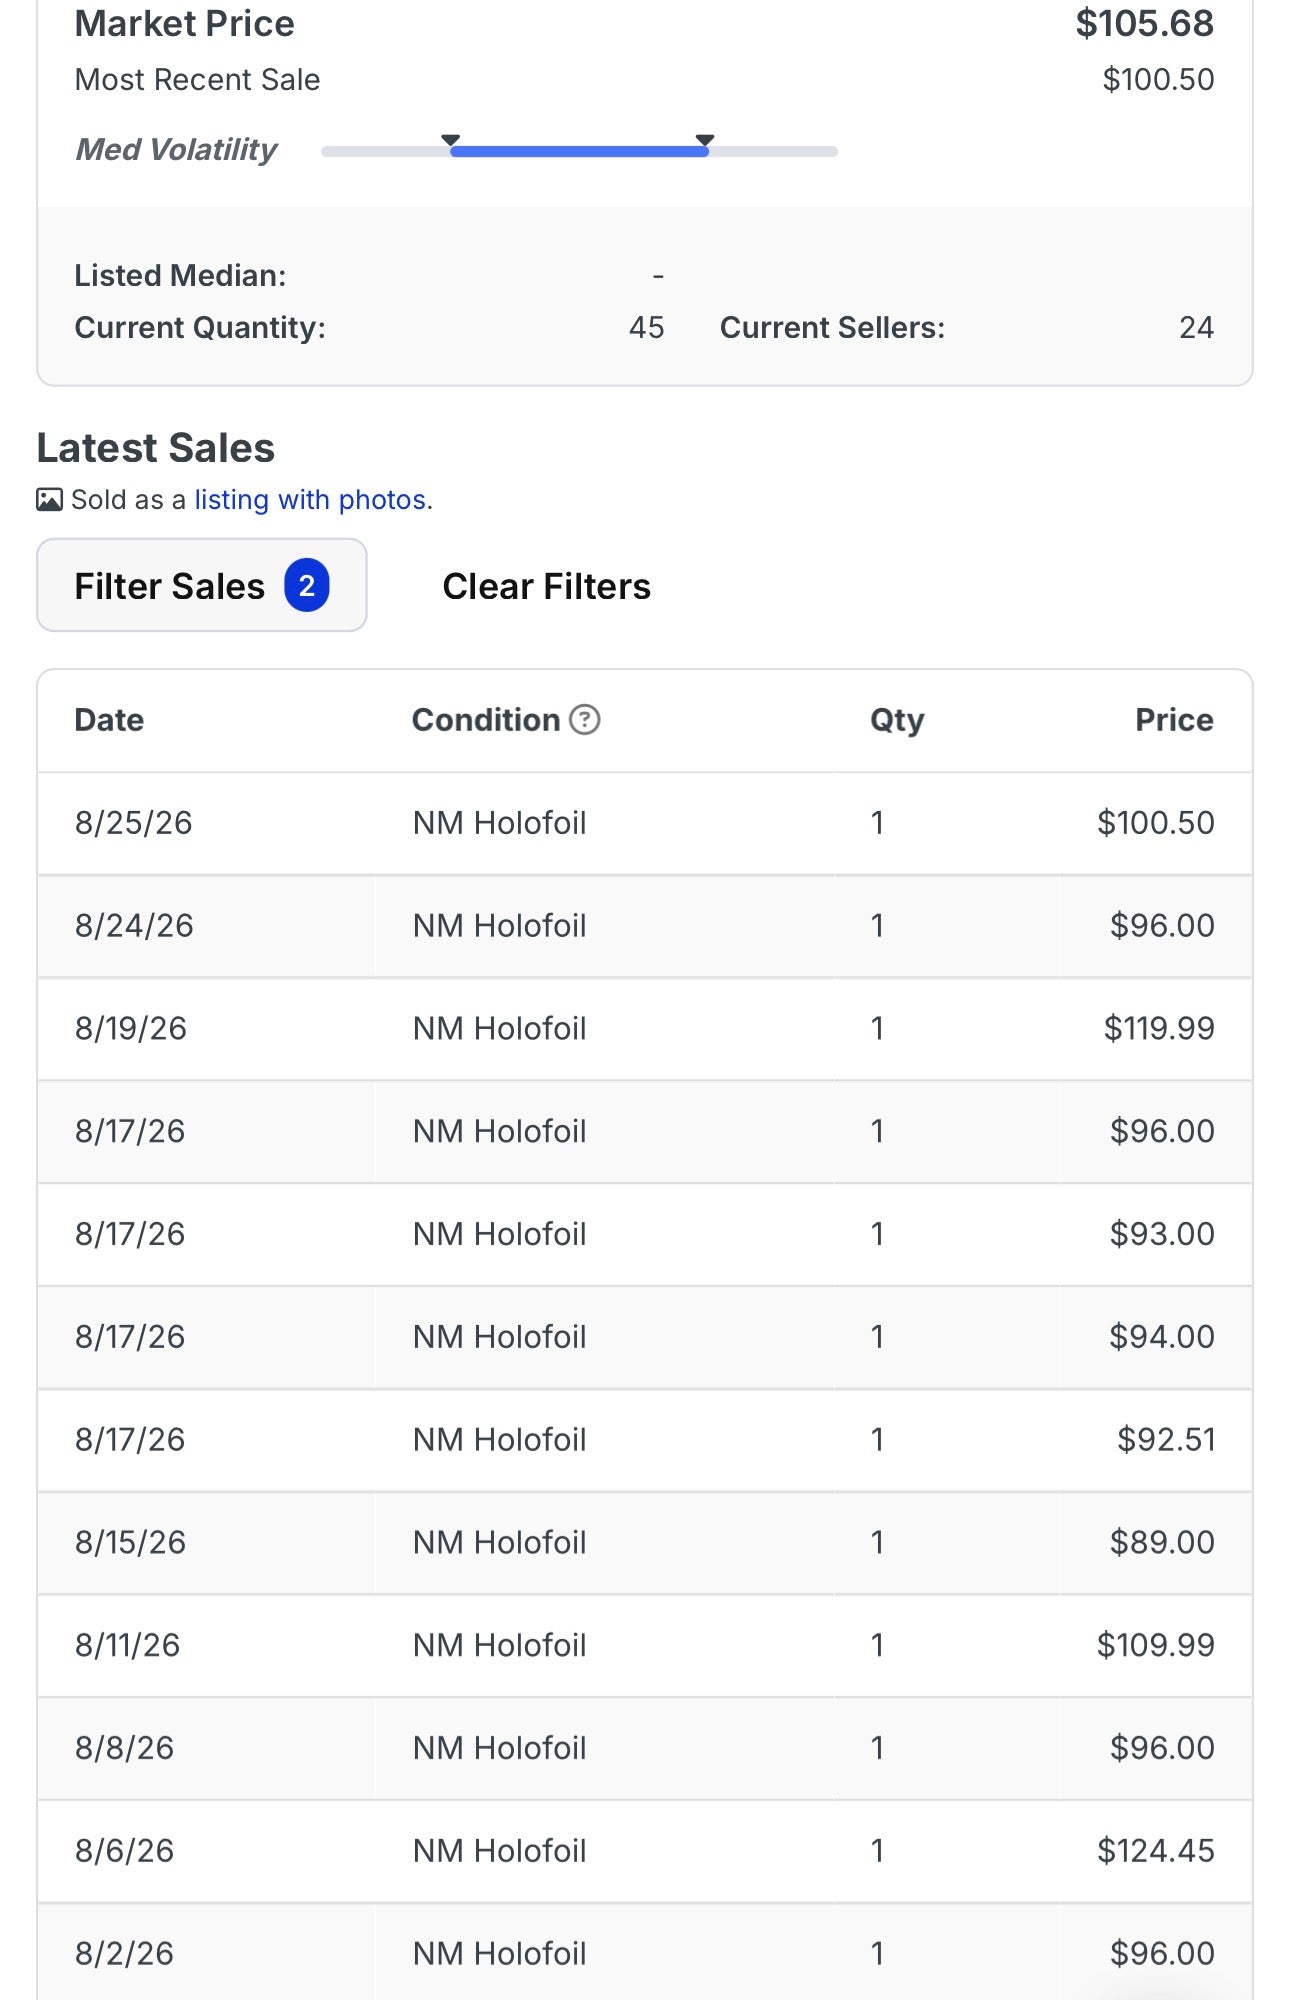Open the listing with photos link
This screenshot has height=2000, width=1290.
pyautogui.click(x=310, y=499)
